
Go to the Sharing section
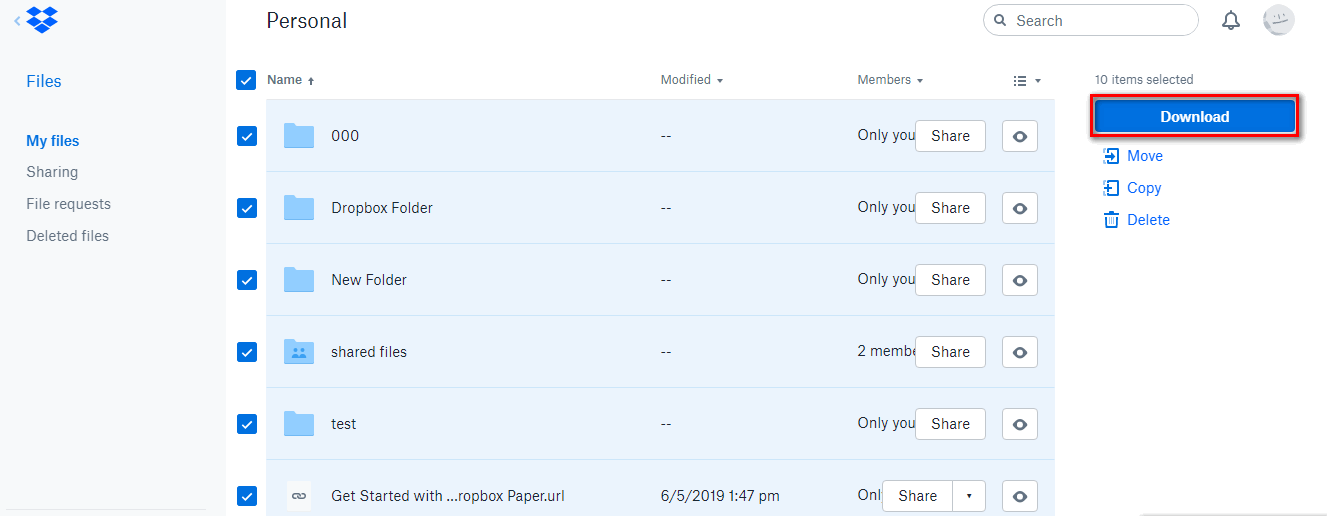pyautogui.click(x=52, y=172)
